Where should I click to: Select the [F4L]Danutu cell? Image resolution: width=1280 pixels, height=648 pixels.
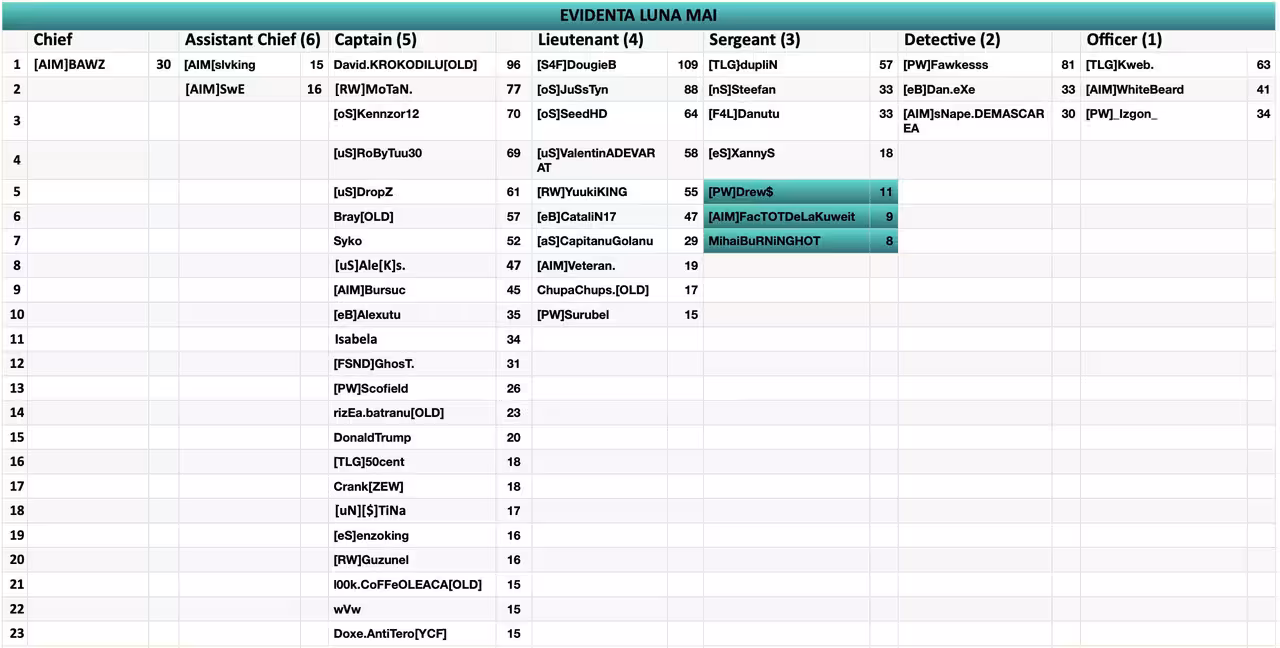[x=786, y=121]
